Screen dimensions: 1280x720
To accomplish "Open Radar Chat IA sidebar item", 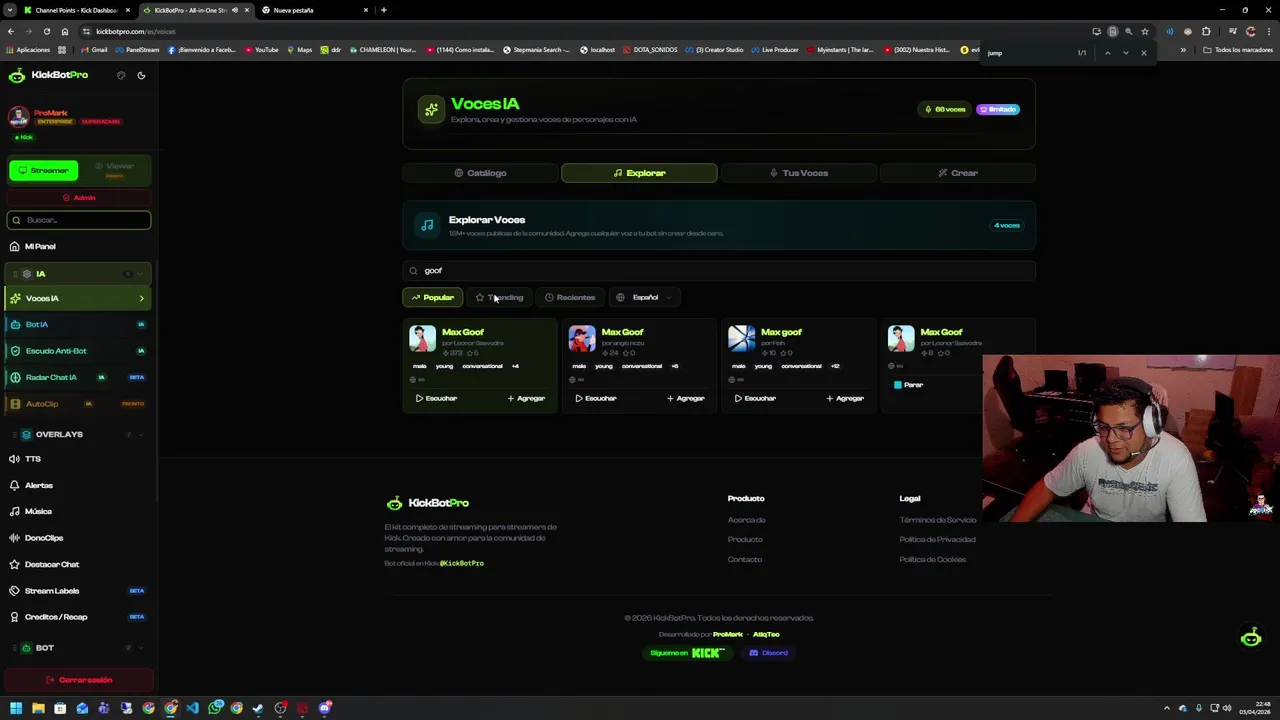I will [x=79, y=377].
